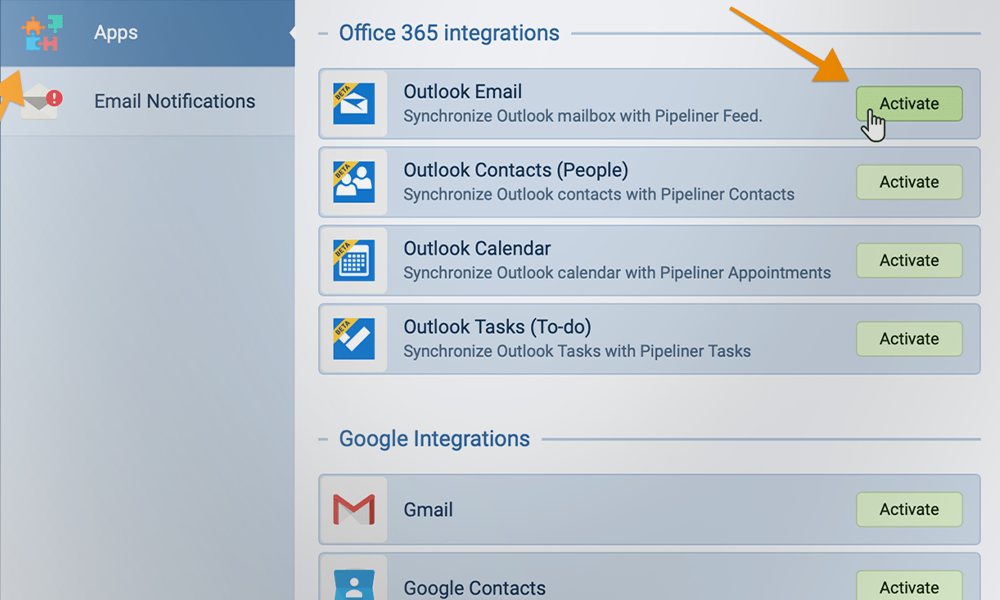
Task: Click the Outlook Tasks checkmark icon
Action: click(353, 339)
